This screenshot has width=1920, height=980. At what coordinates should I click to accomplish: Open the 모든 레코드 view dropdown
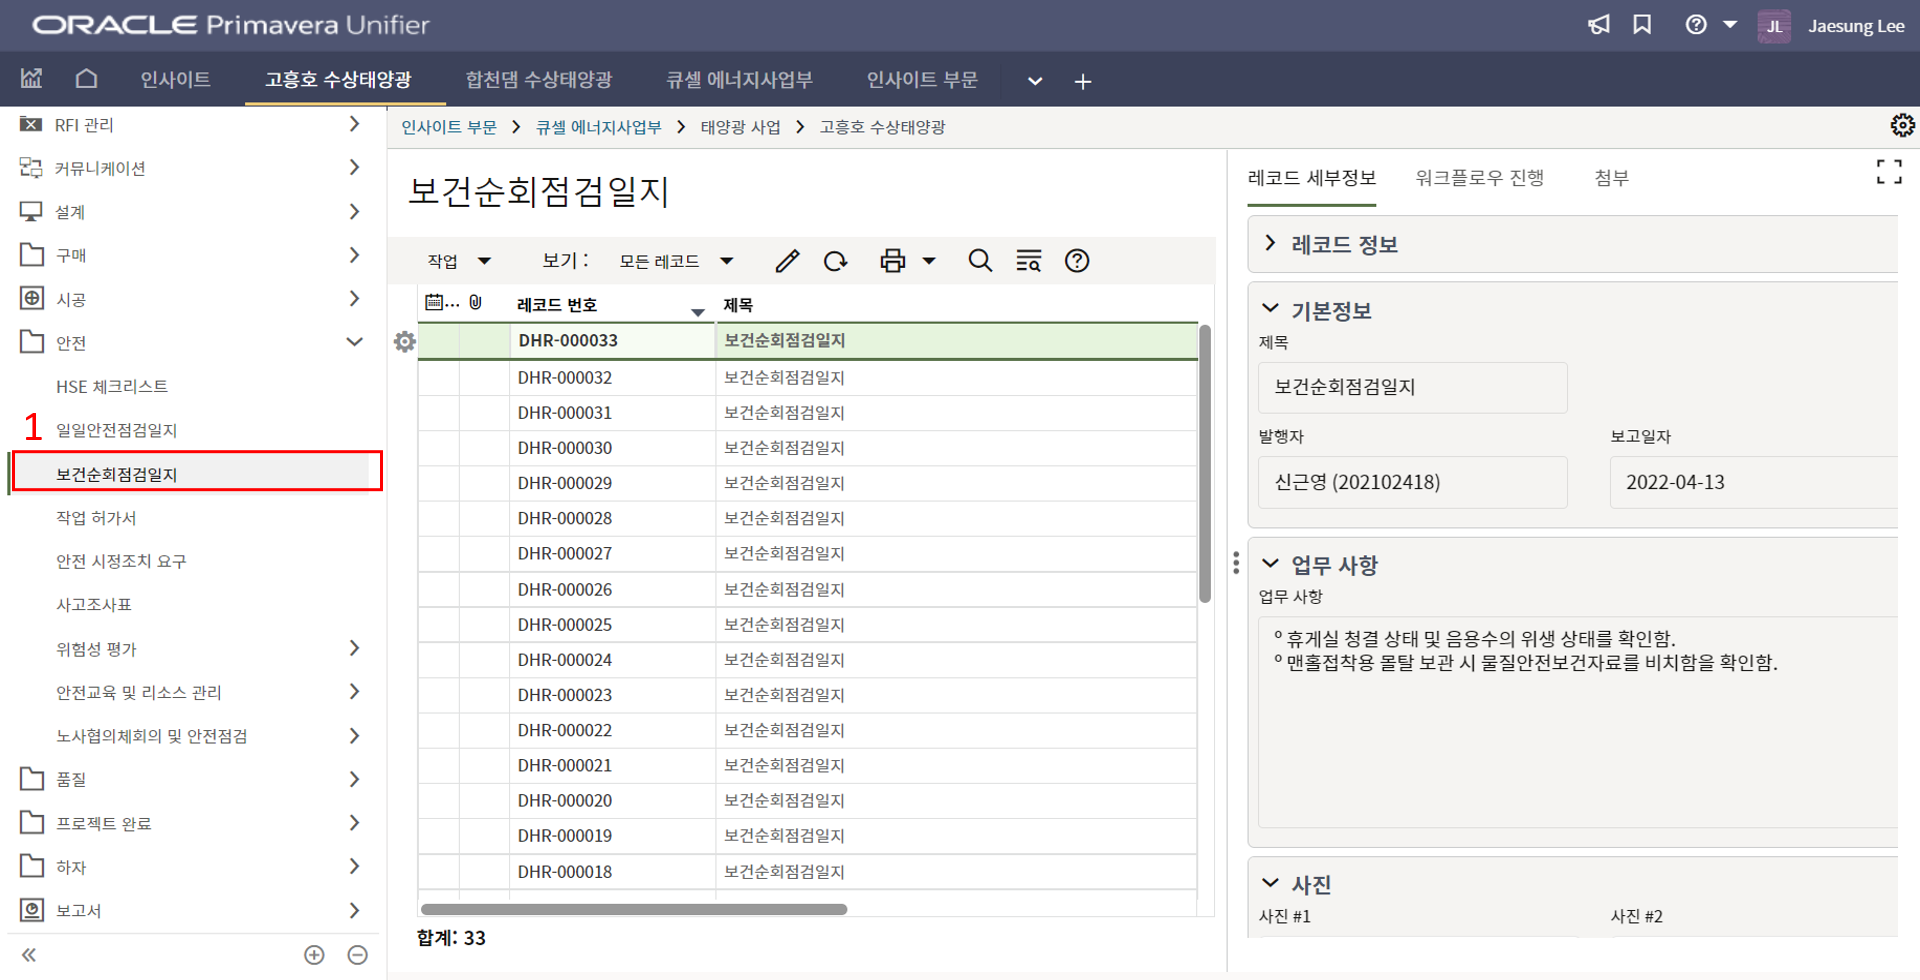click(676, 261)
